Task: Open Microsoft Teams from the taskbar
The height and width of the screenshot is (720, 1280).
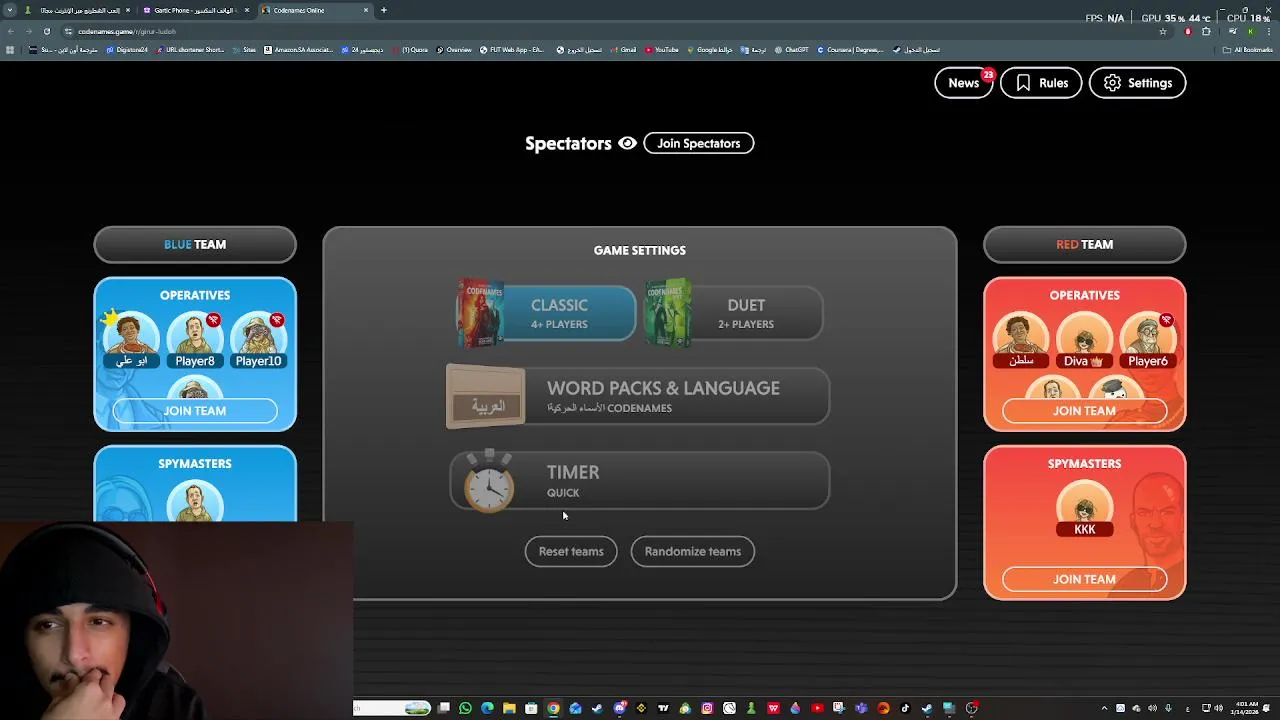Action: click(861, 708)
